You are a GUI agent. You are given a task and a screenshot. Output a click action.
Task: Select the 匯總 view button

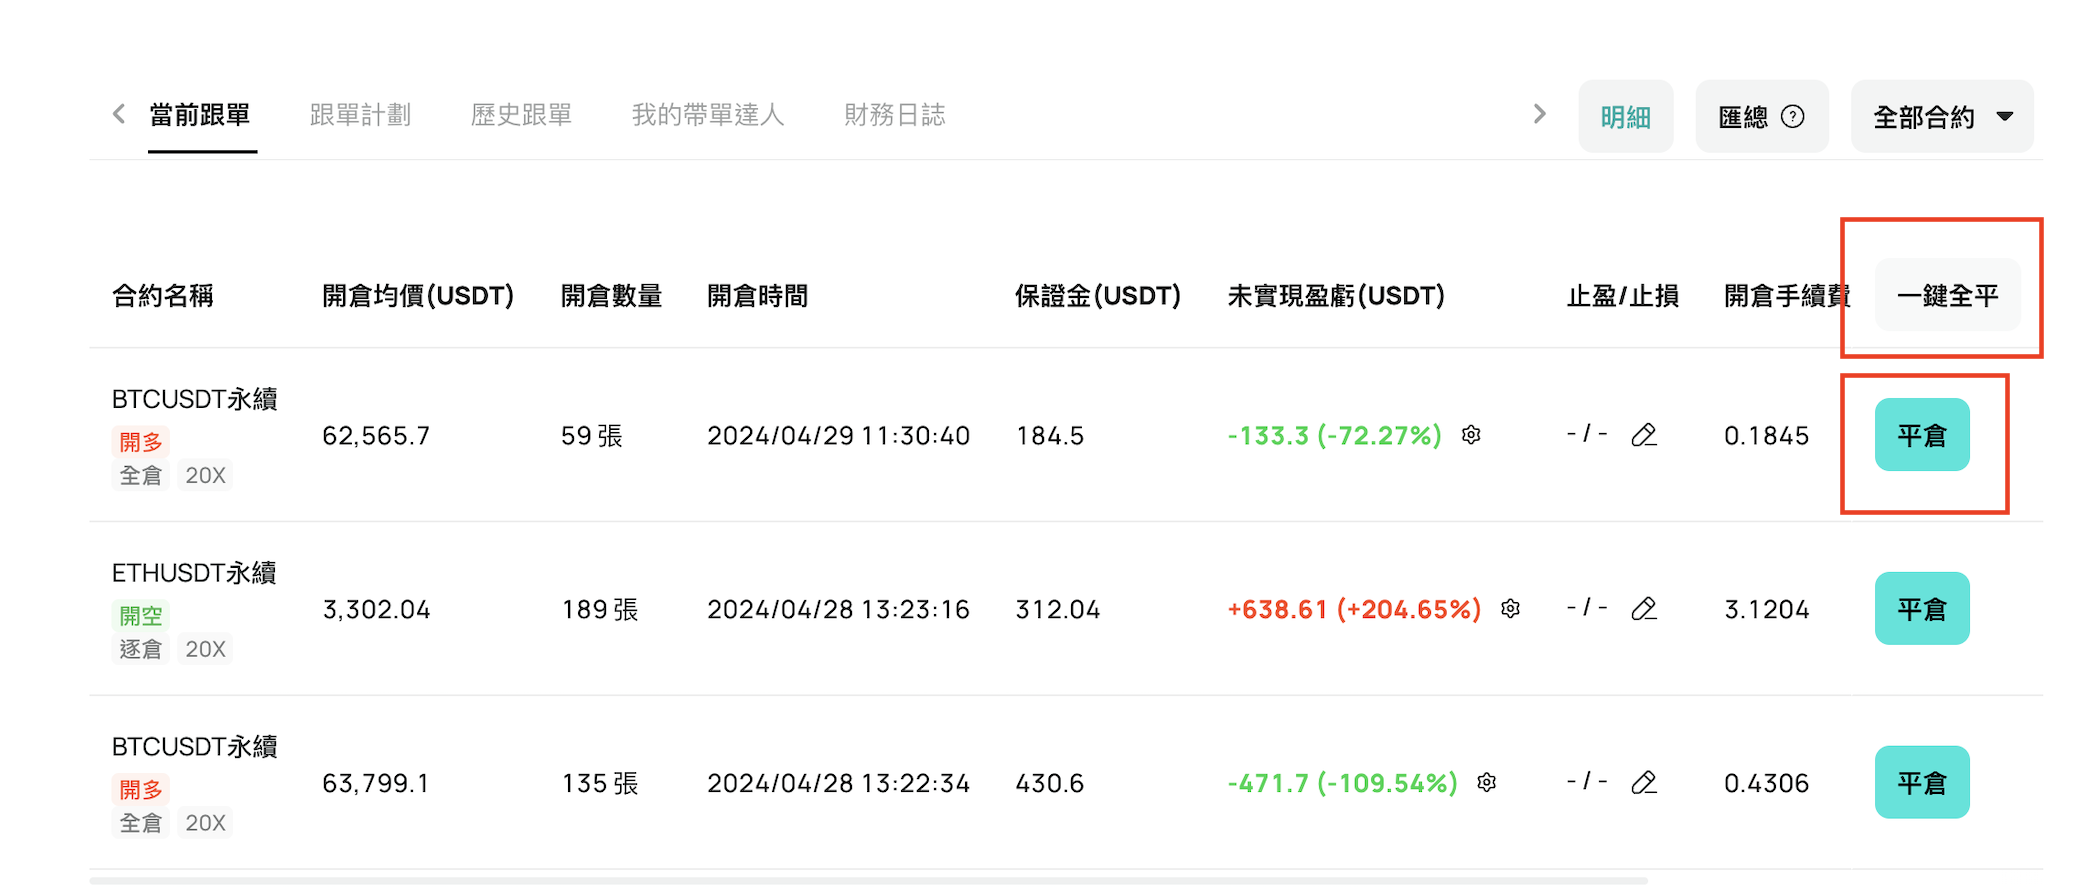click(1762, 117)
